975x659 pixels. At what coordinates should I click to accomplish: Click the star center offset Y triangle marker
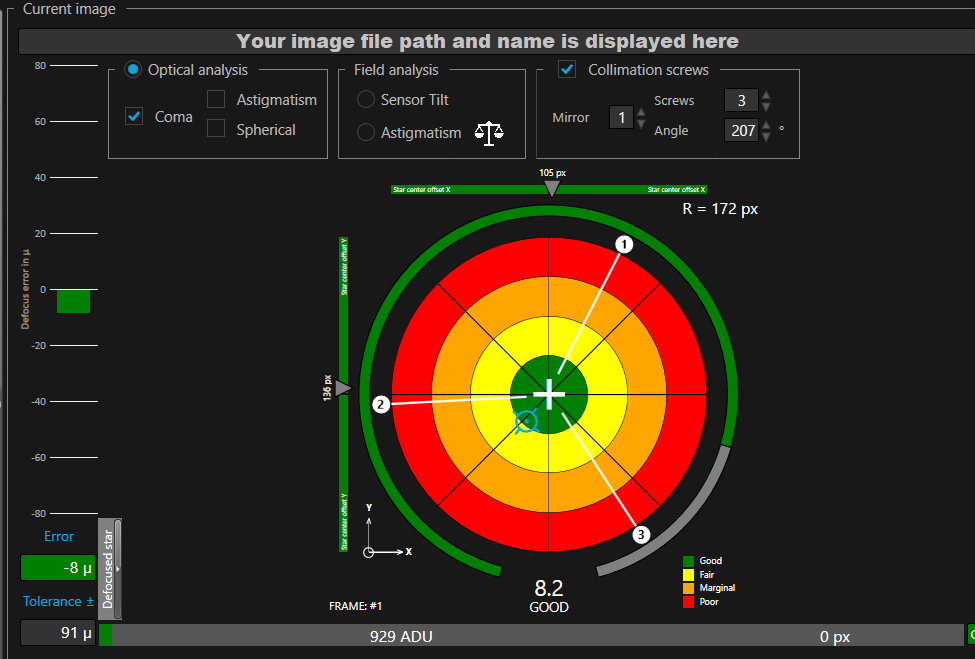point(344,387)
